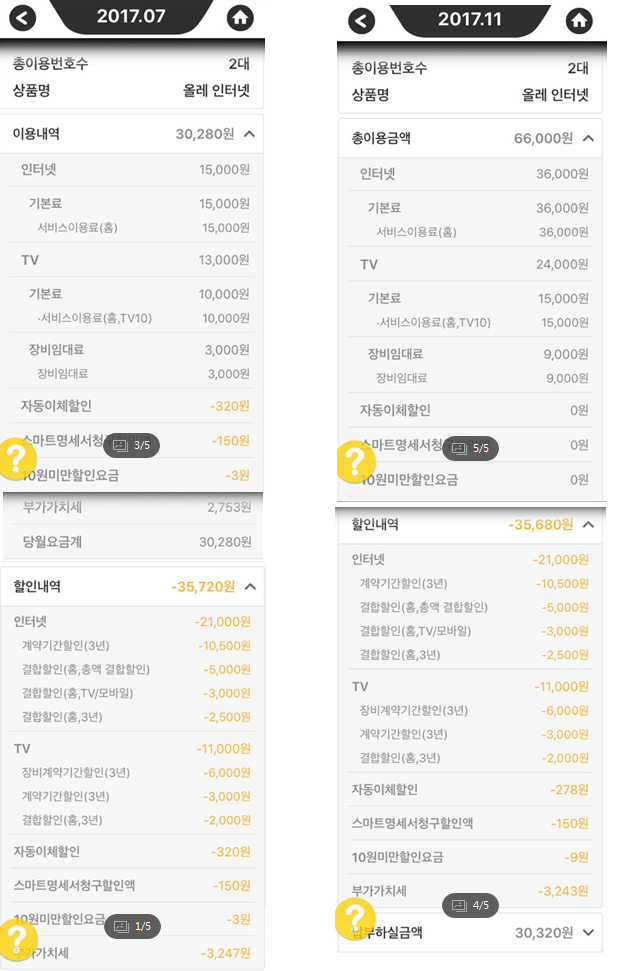631x971 pixels.
Task: Tap the 5/5 image counter badge
Action: tap(470, 448)
